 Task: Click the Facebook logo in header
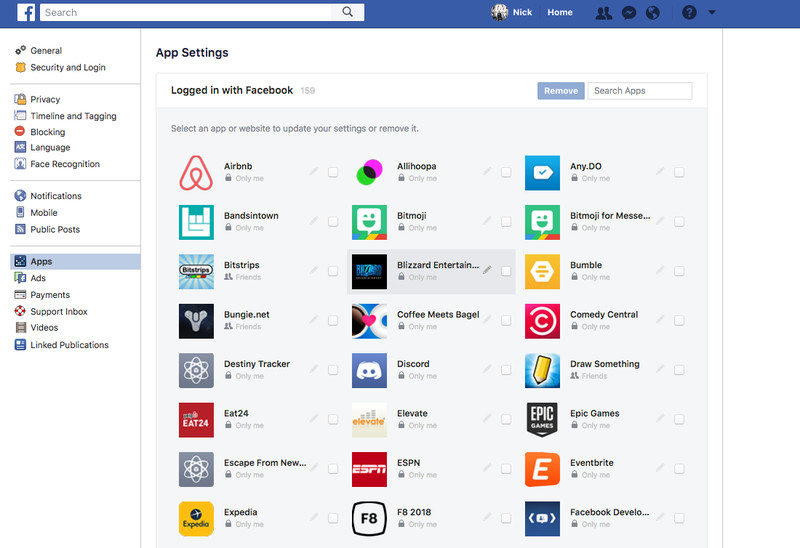(26, 12)
